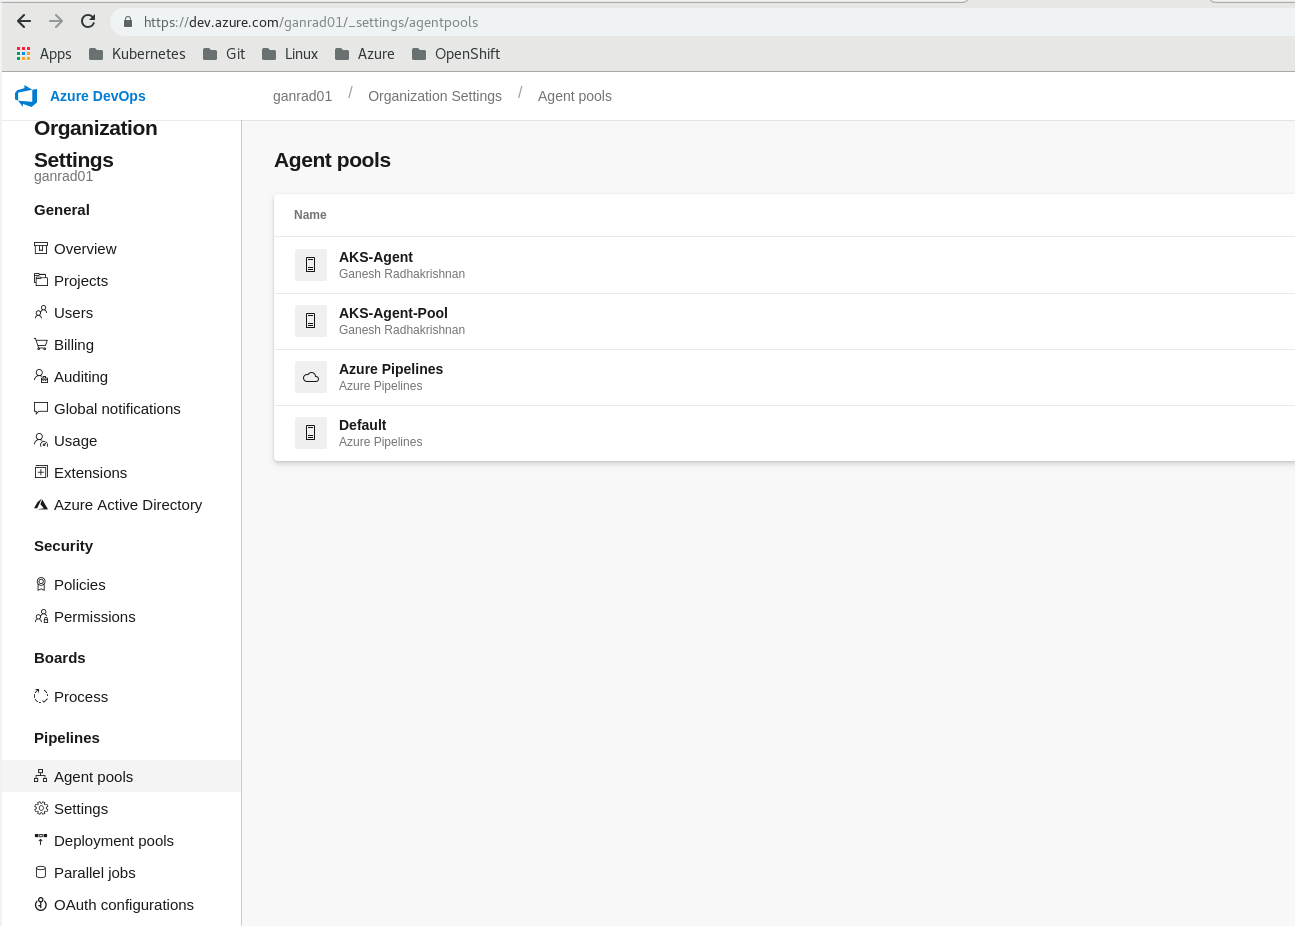Open Projects settings page
1295x926 pixels.
coord(81,281)
